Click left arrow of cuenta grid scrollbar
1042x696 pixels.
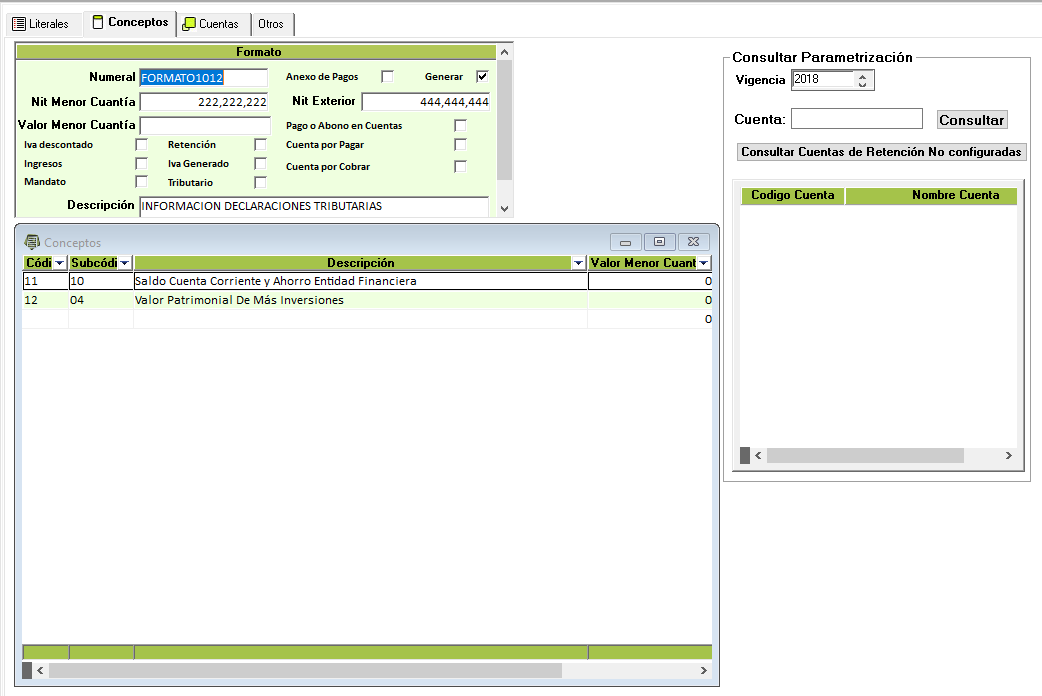(x=758, y=456)
